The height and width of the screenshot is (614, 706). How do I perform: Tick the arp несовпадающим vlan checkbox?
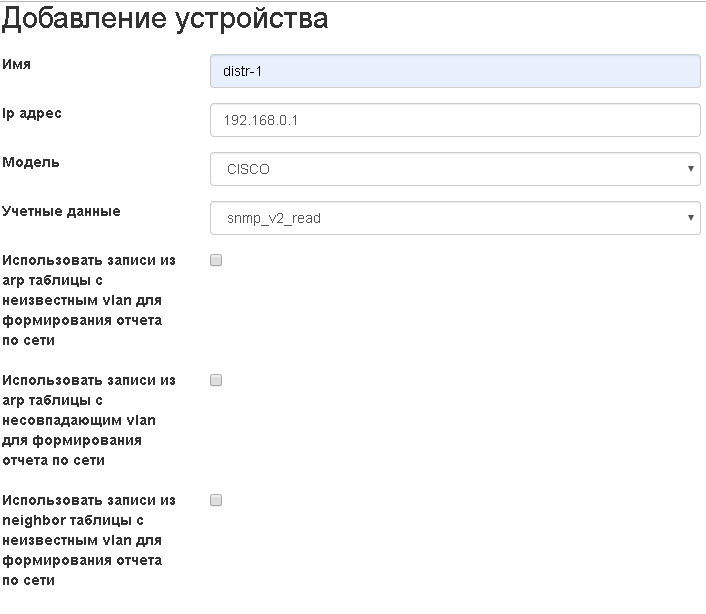point(216,380)
